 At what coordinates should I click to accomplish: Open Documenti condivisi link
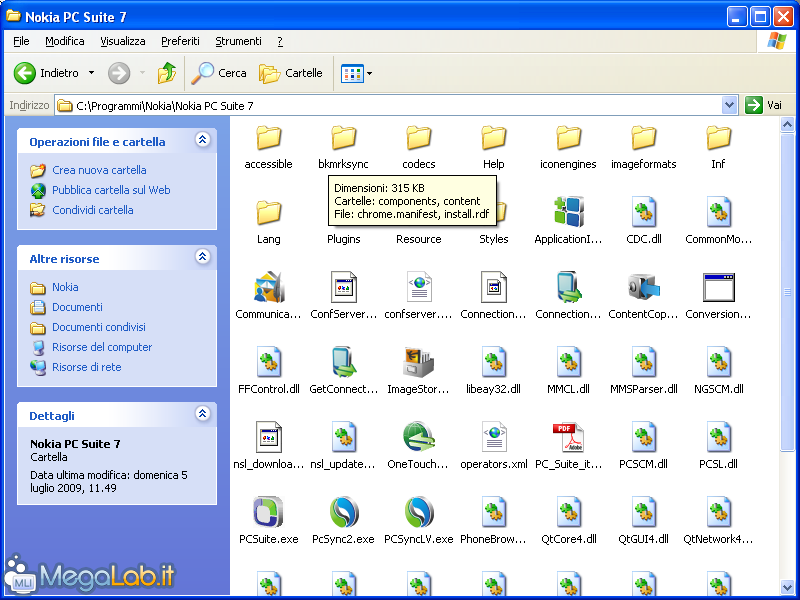[99, 327]
